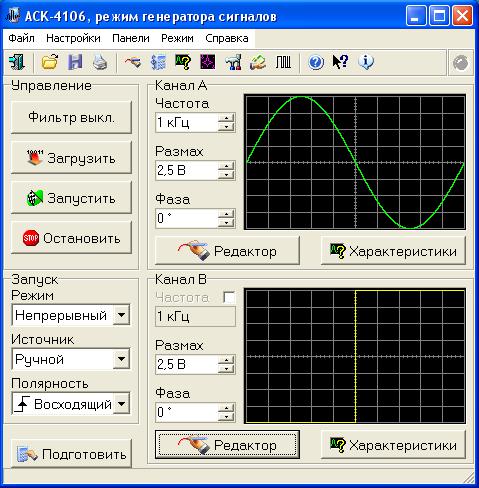Increase Канал B Размах with up arrow
This screenshot has height=488, width=479.
tap(227, 360)
